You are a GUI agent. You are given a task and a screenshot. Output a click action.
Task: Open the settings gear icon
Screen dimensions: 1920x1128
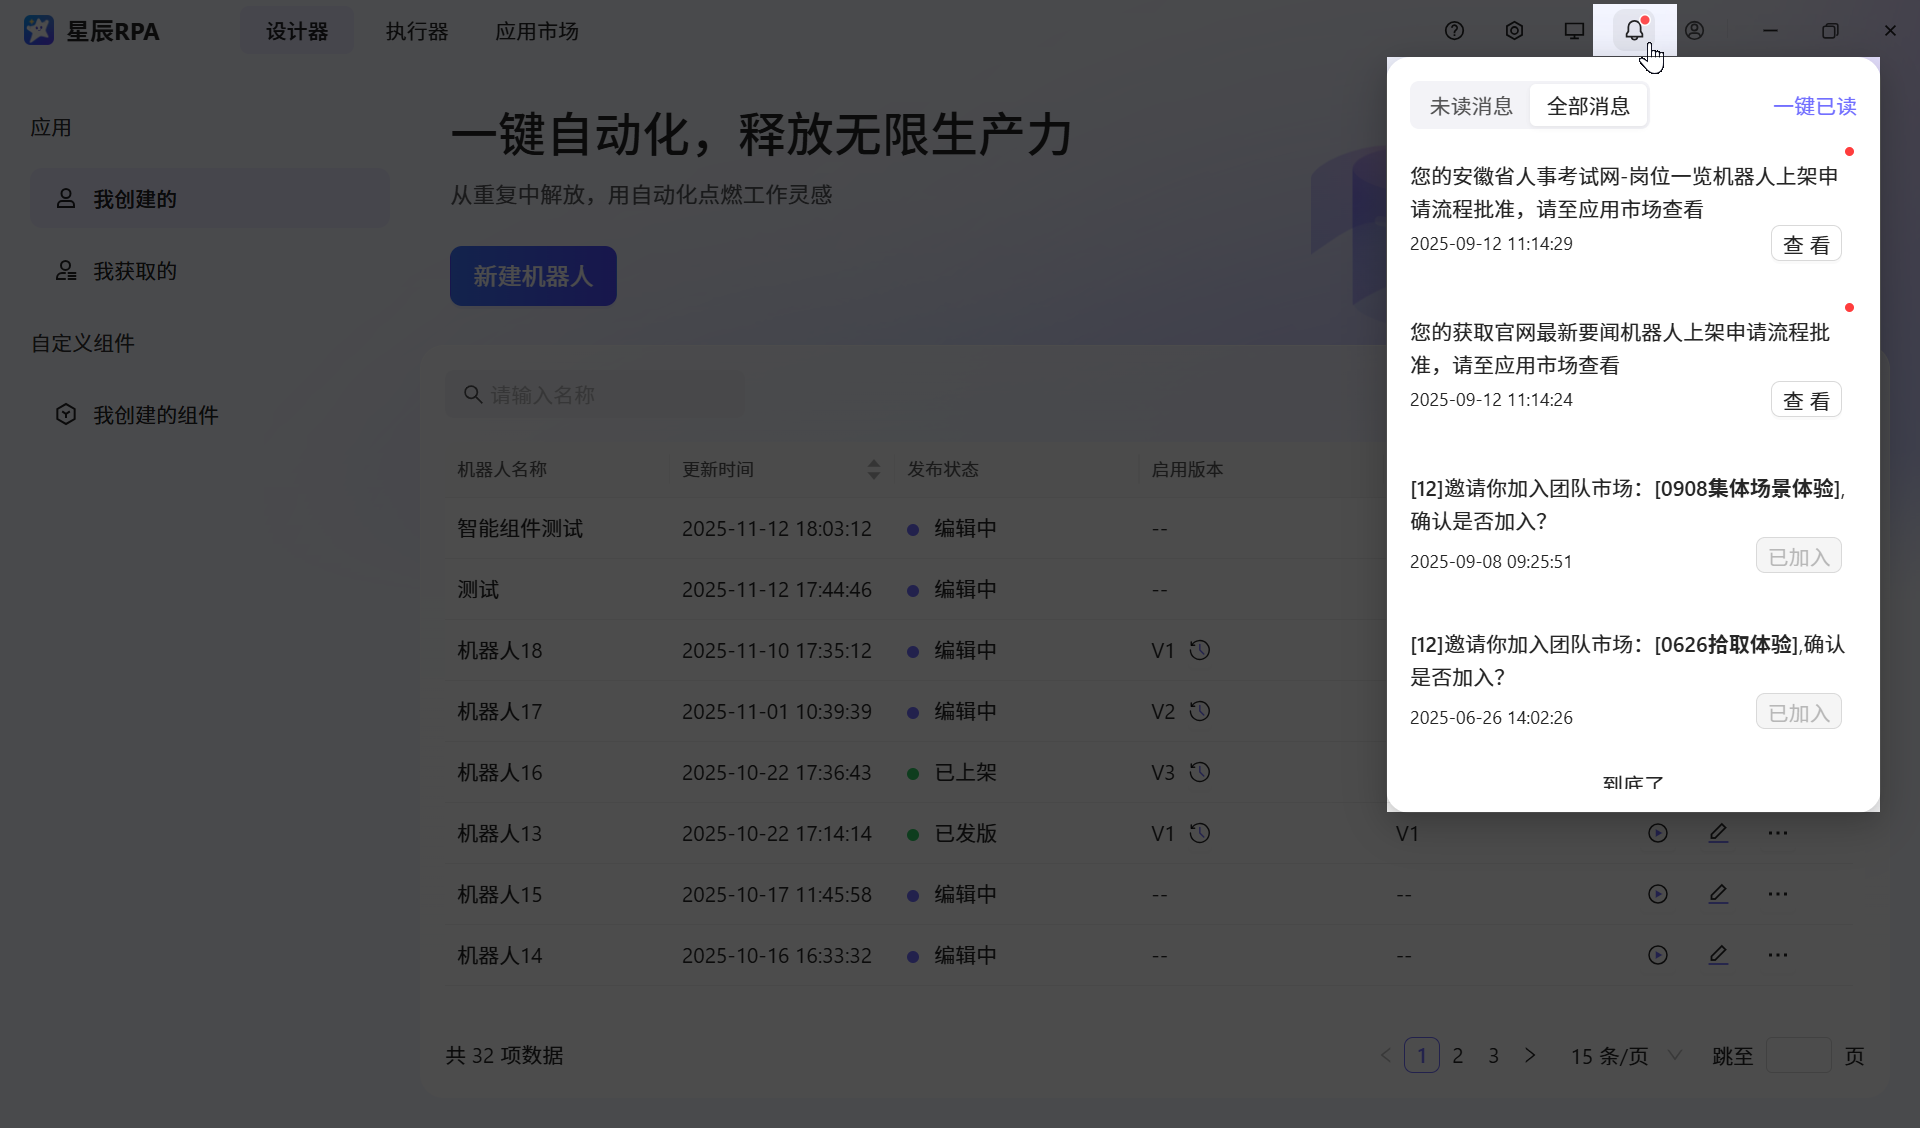point(1513,30)
